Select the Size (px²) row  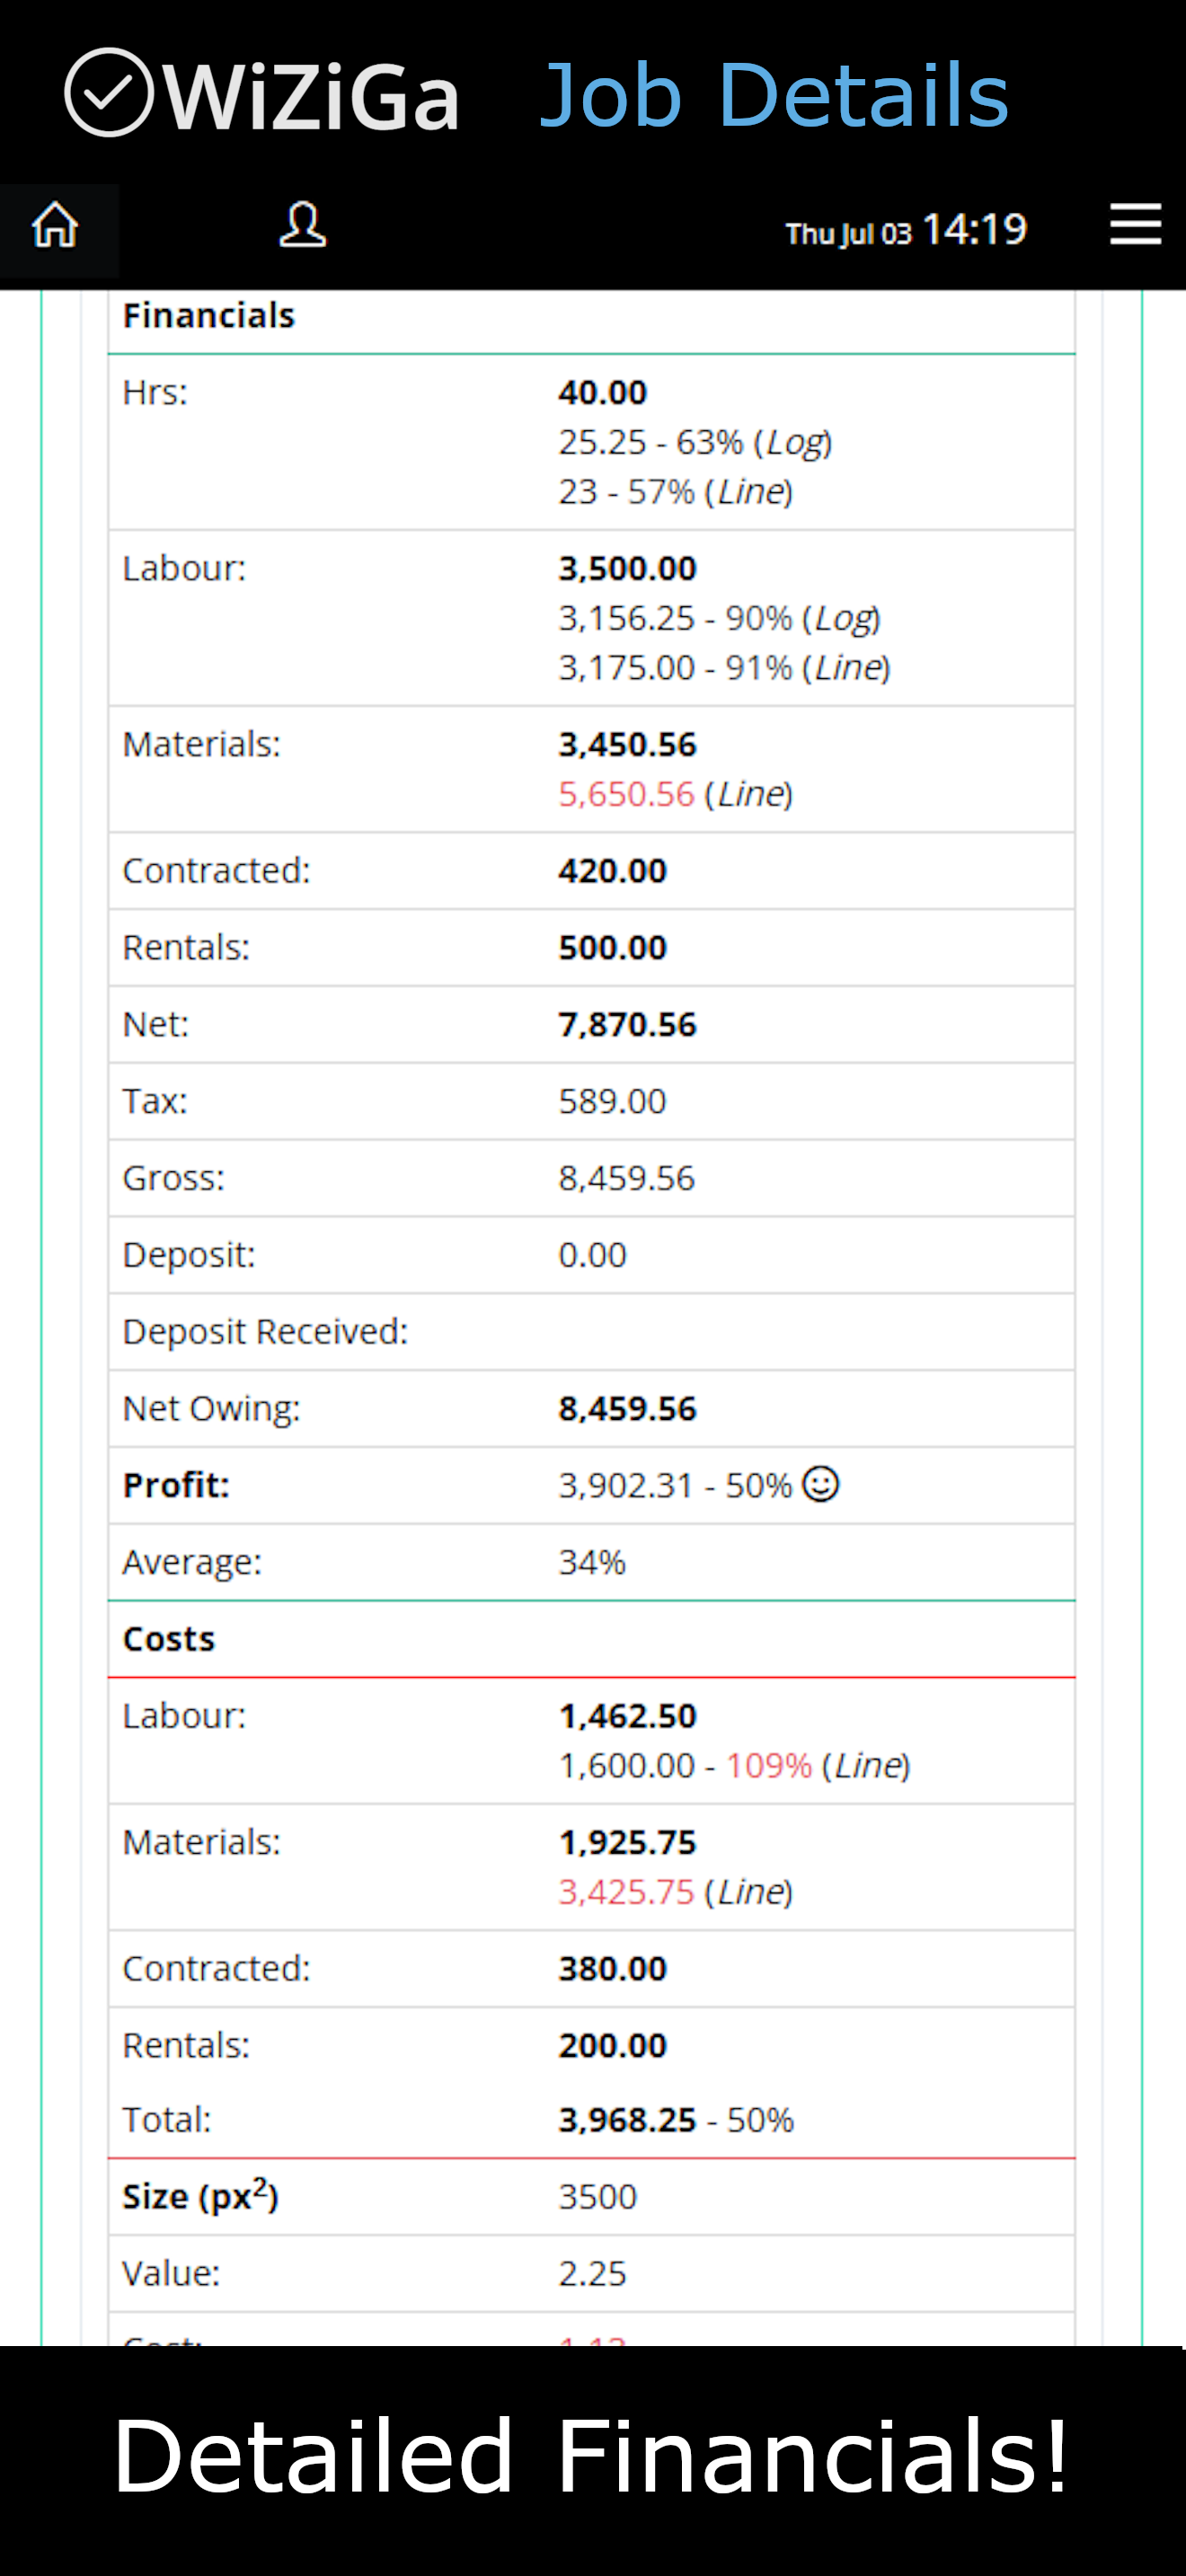(591, 2197)
